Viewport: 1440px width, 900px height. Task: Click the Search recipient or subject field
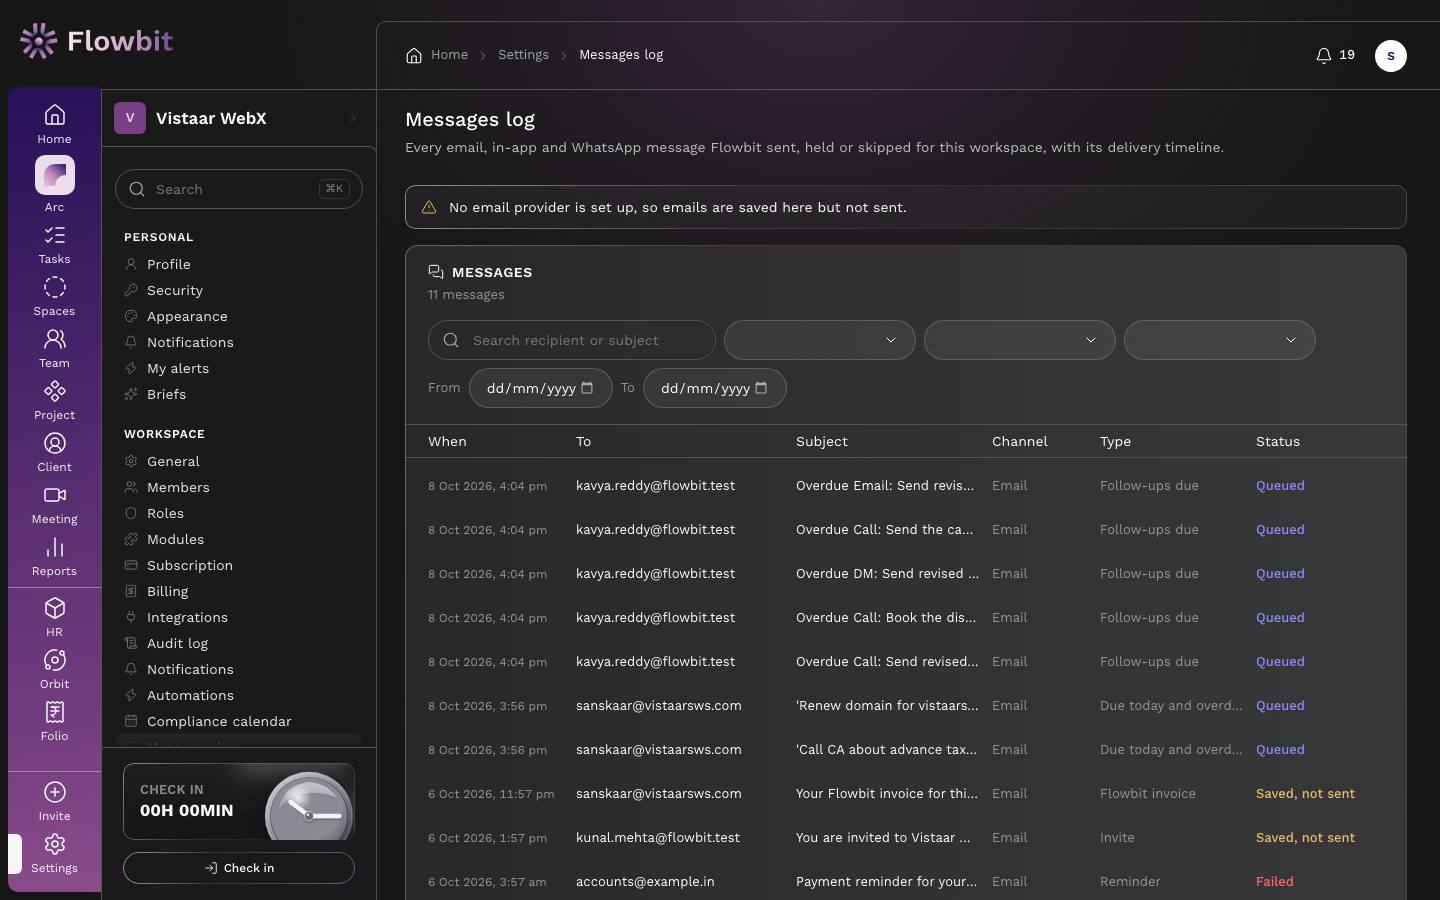click(572, 340)
